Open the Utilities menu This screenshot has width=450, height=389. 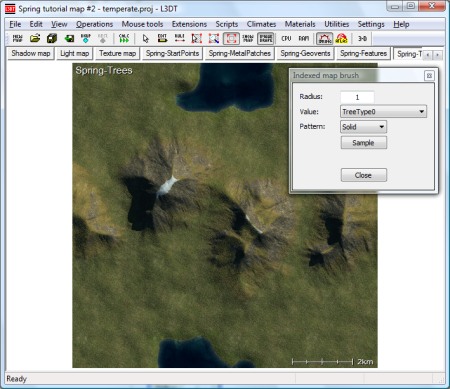click(337, 24)
